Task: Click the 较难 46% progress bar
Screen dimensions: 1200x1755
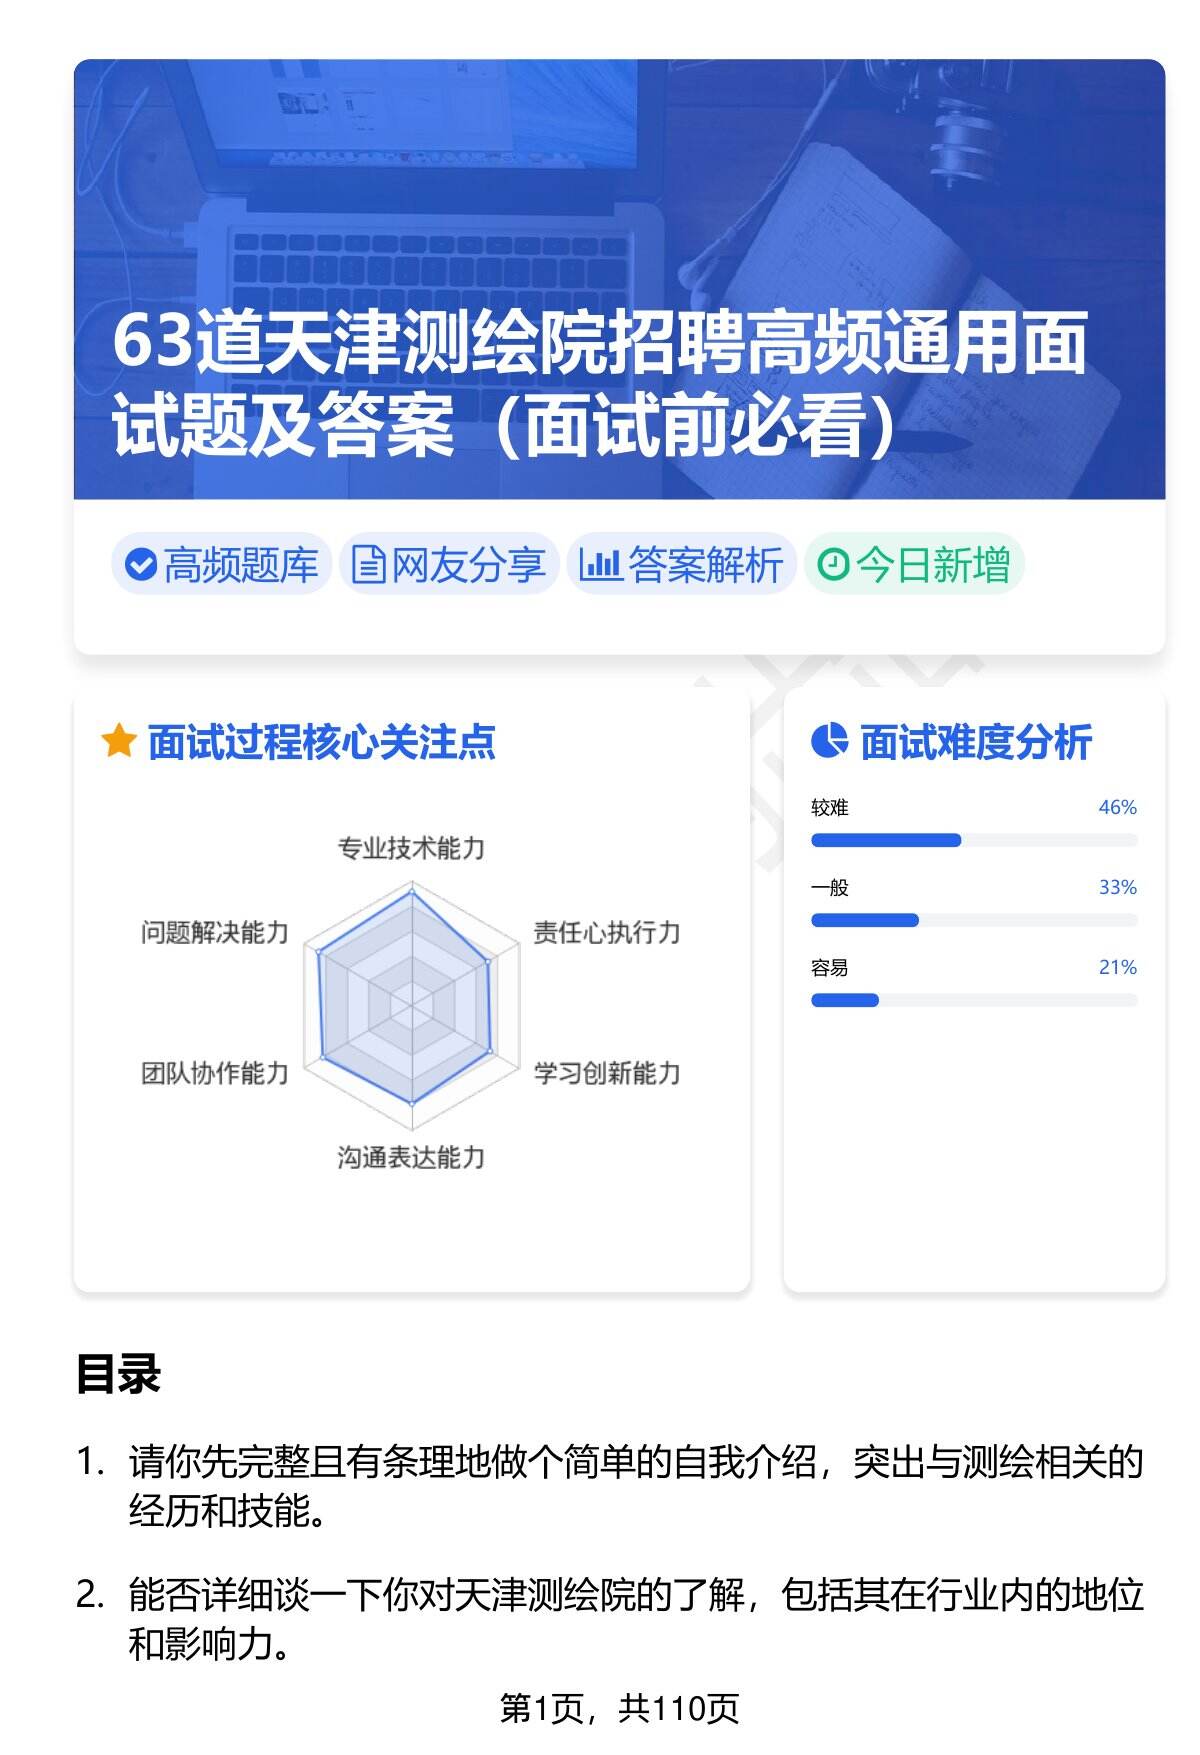Action: (x=973, y=840)
